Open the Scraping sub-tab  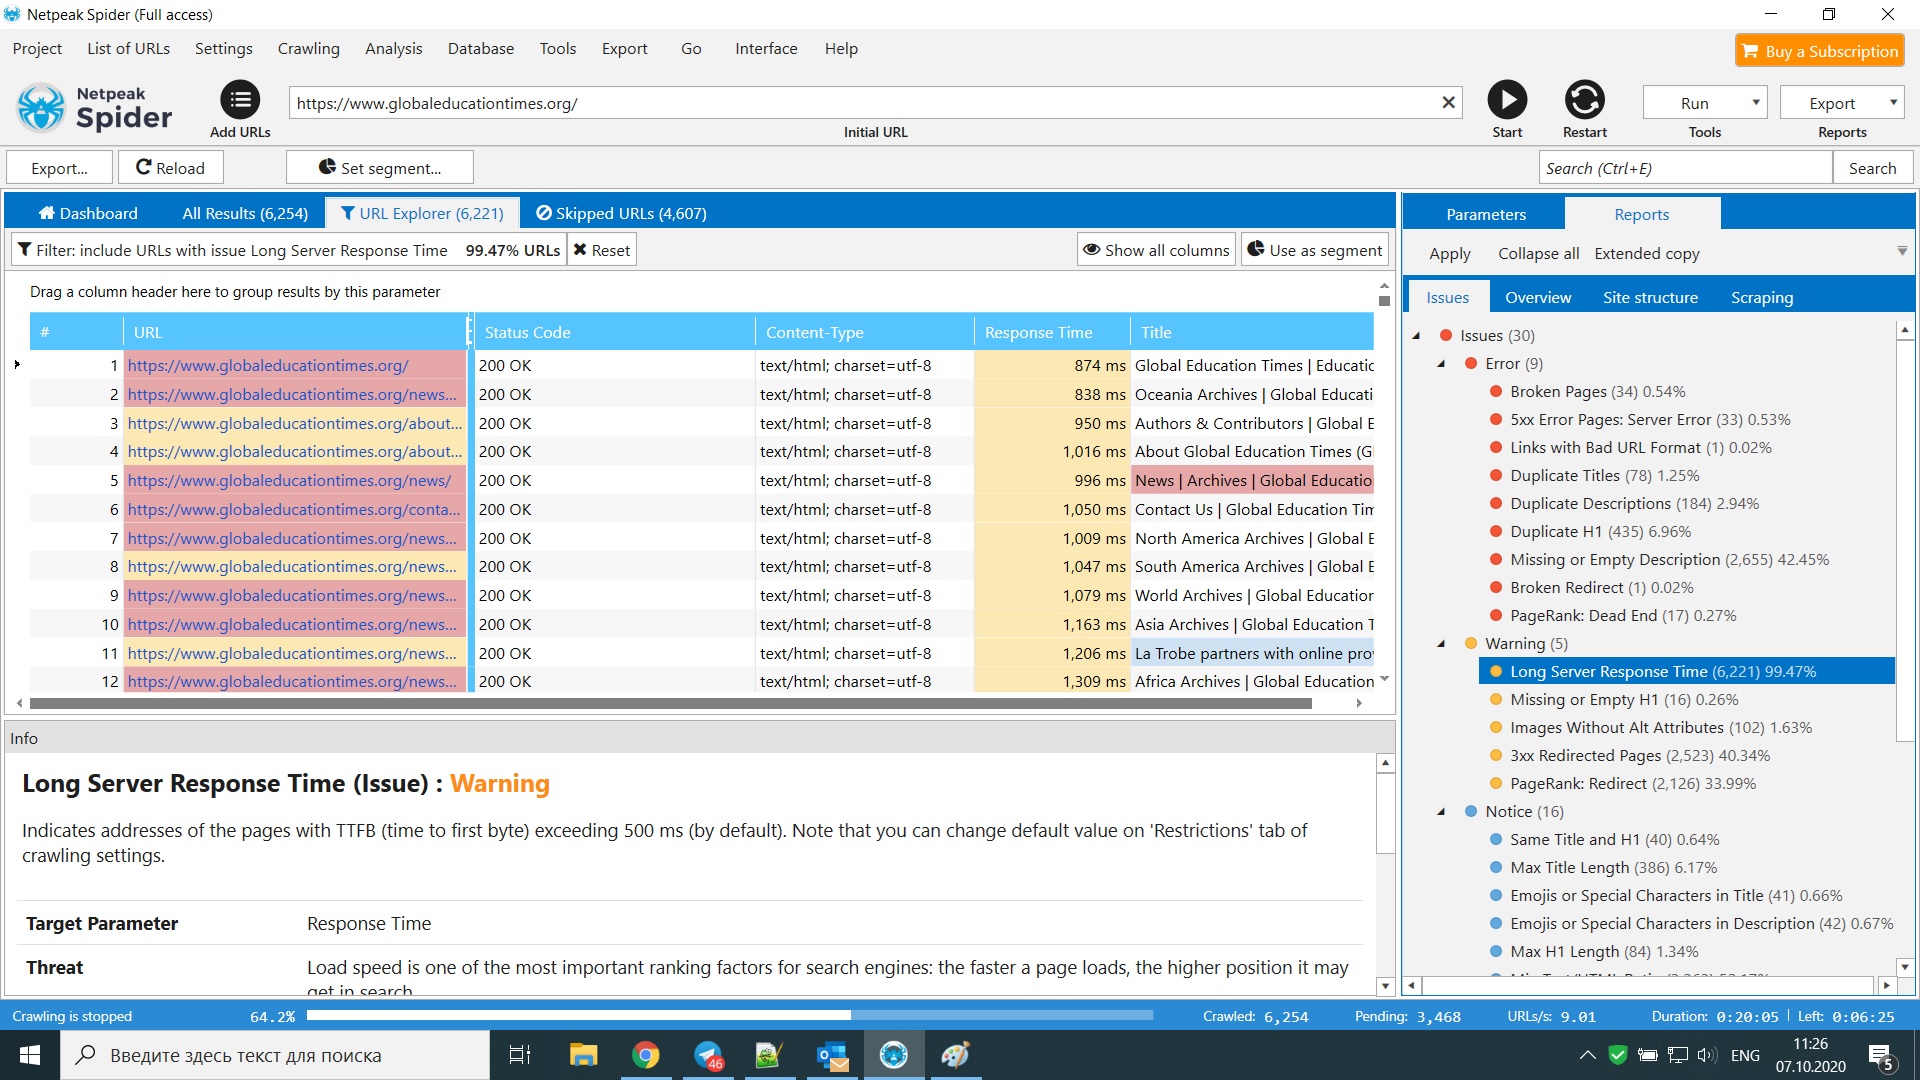[1762, 297]
